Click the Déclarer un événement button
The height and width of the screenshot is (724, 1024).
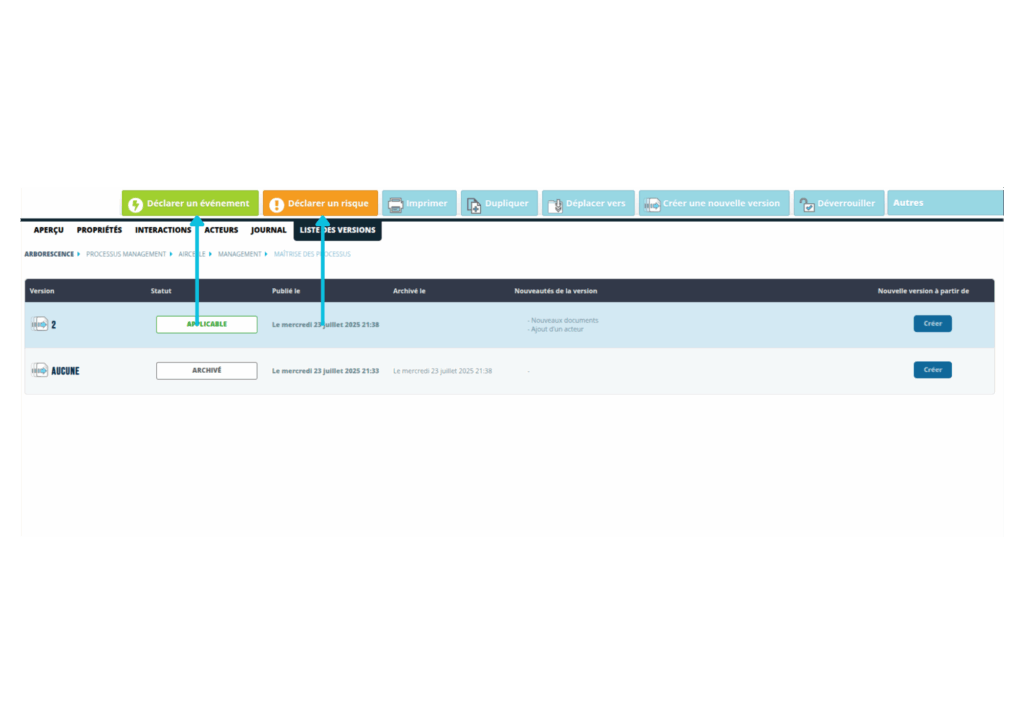[x=190, y=203]
